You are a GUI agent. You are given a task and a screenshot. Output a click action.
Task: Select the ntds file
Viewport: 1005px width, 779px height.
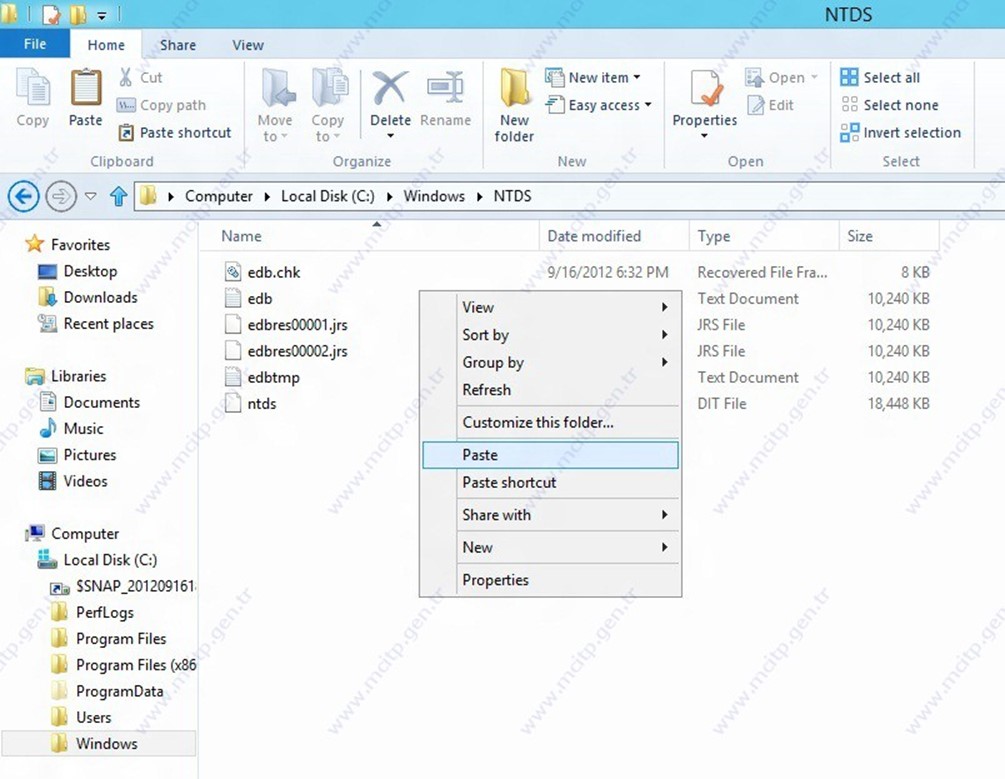(x=262, y=404)
